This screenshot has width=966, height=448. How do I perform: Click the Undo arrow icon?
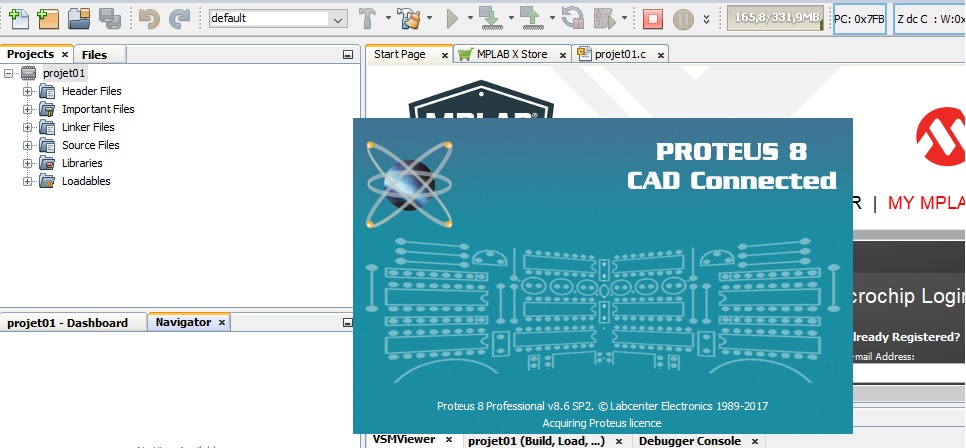tap(148, 18)
